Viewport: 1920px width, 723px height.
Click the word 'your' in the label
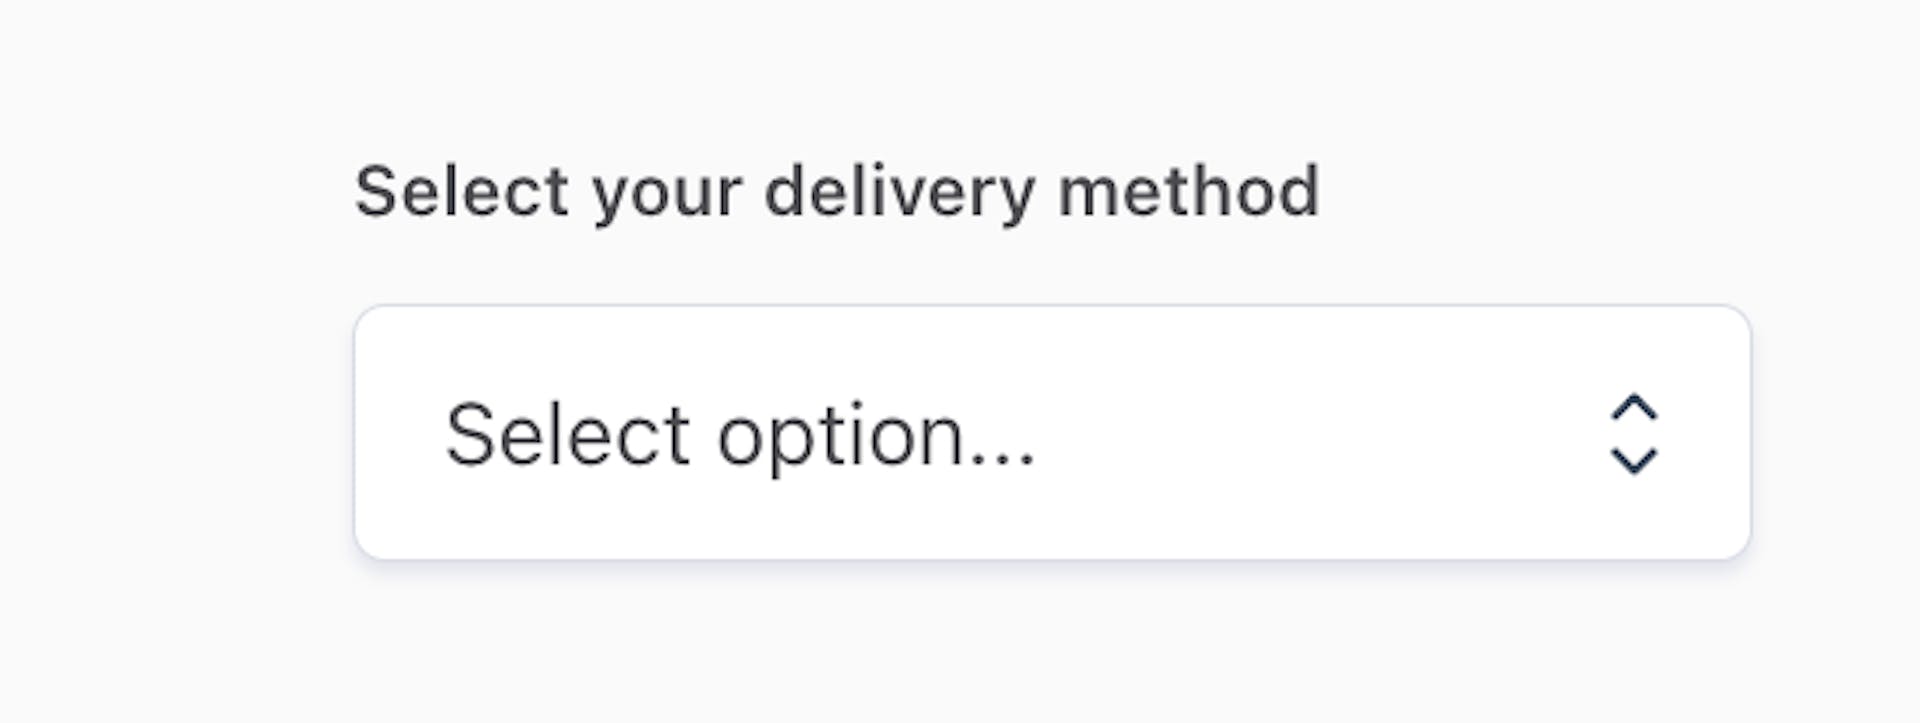pyautogui.click(x=667, y=193)
